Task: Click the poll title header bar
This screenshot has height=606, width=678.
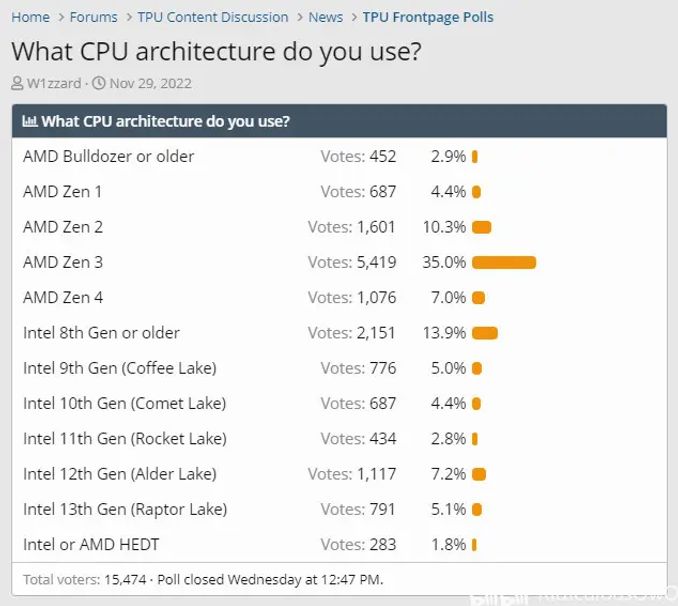Action: [339, 121]
